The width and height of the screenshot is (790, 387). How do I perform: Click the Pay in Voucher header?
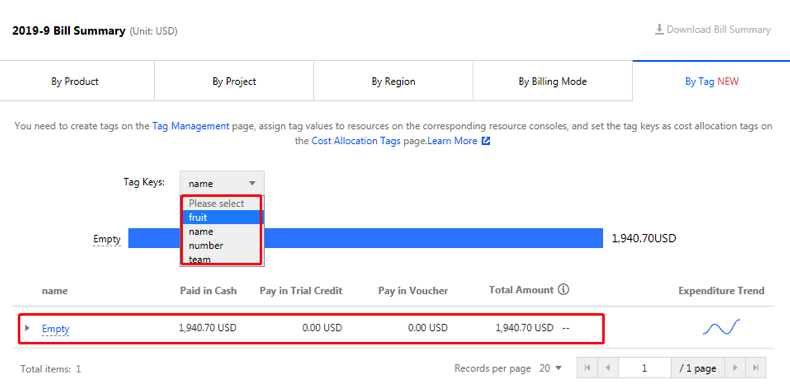tap(413, 291)
